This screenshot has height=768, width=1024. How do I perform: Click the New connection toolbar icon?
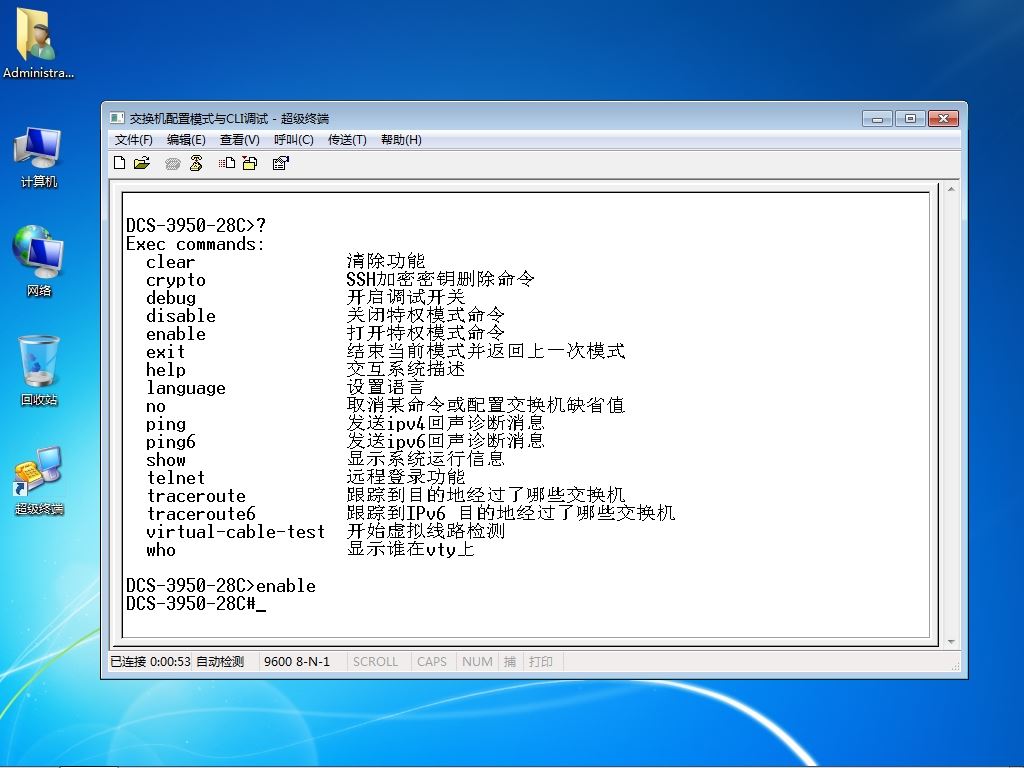tap(119, 163)
